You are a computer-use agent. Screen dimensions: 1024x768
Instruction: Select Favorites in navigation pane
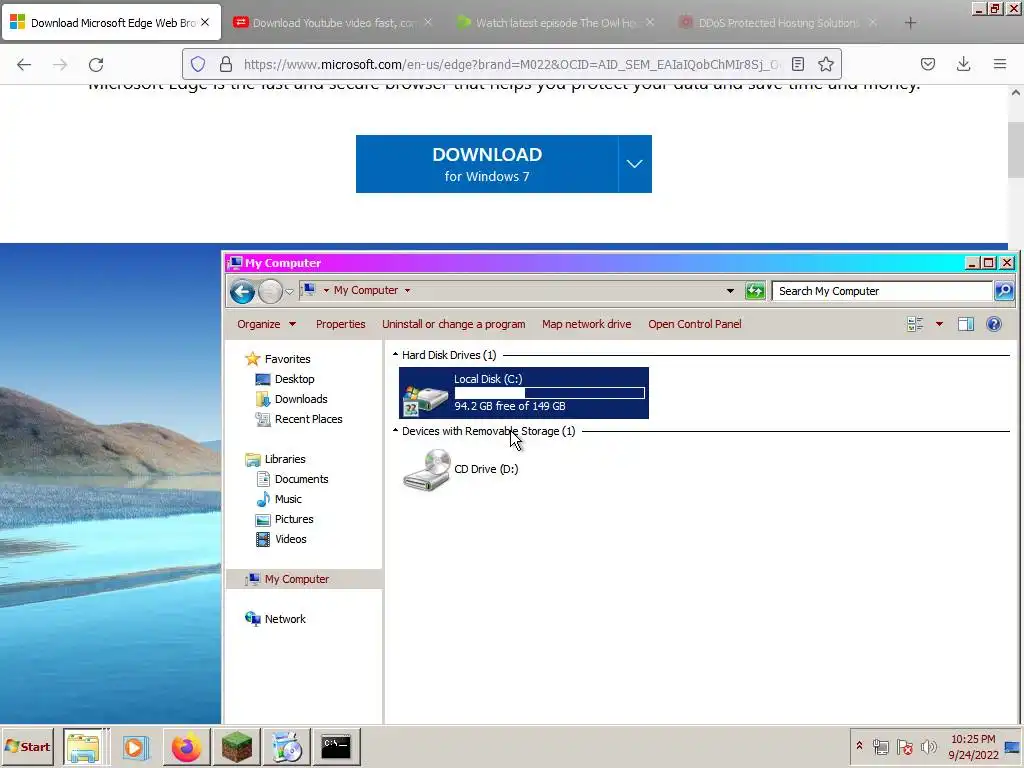pos(287,359)
